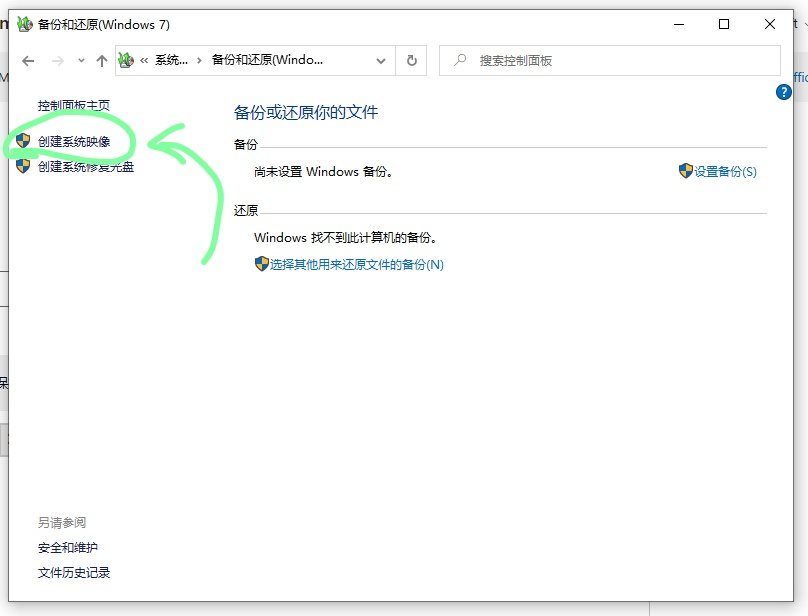Open recent locations dropdown arrow
This screenshot has height=616, width=808.
[81, 61]
